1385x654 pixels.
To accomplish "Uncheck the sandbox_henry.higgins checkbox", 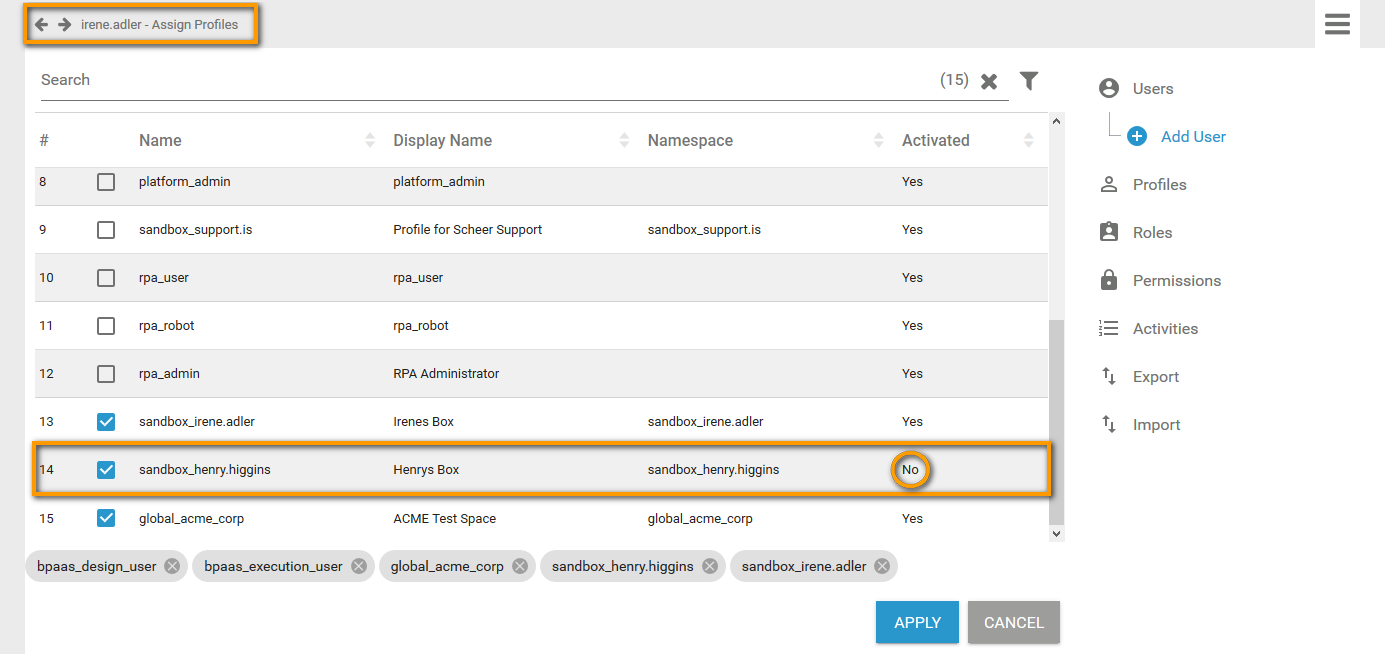I will (x=106, y=469).
